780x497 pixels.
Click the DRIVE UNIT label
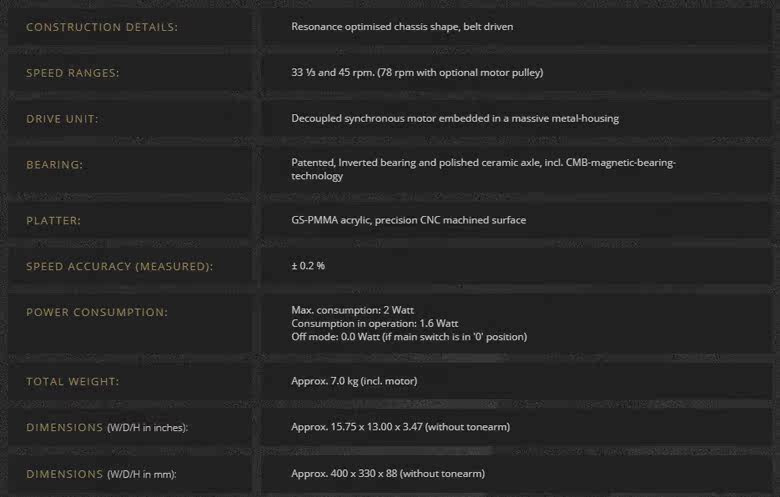pyautogui.click(x=62, y=119)
